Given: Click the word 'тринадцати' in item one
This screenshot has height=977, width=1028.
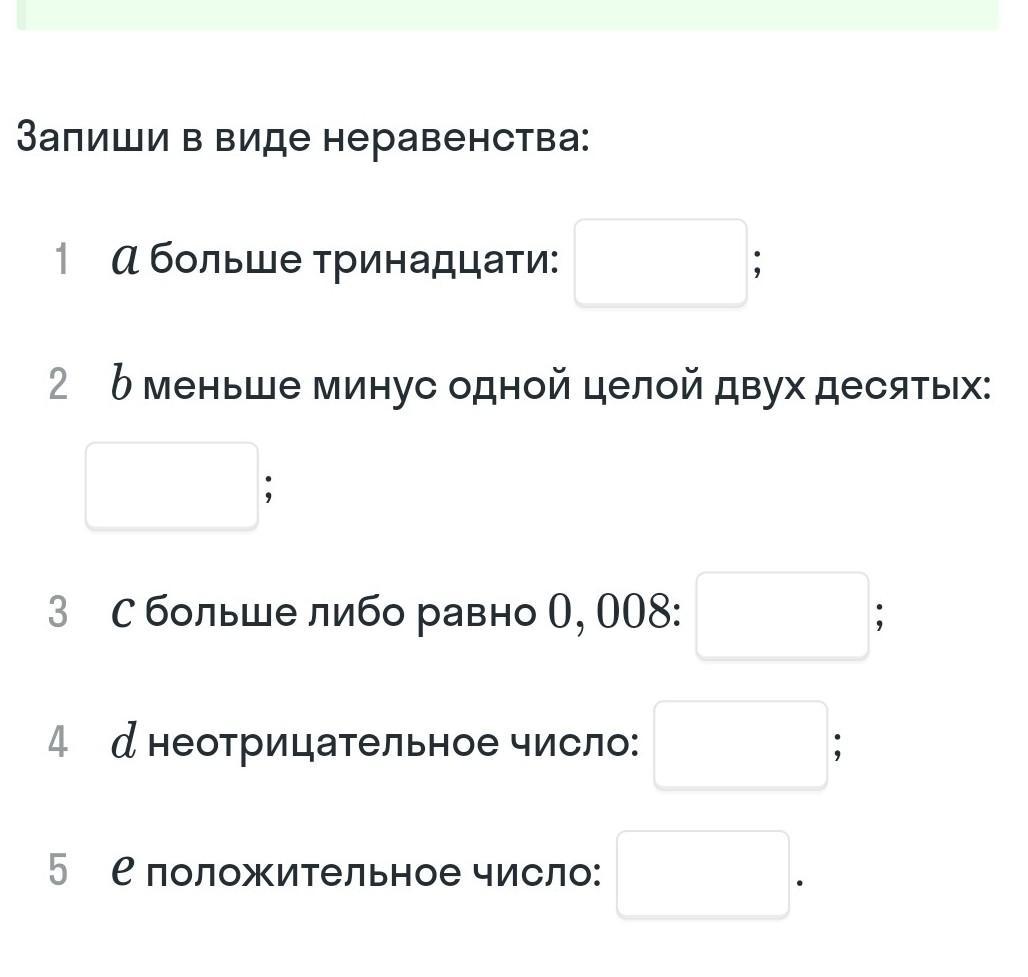Looking at the screenshot, I should pos(436,262).
